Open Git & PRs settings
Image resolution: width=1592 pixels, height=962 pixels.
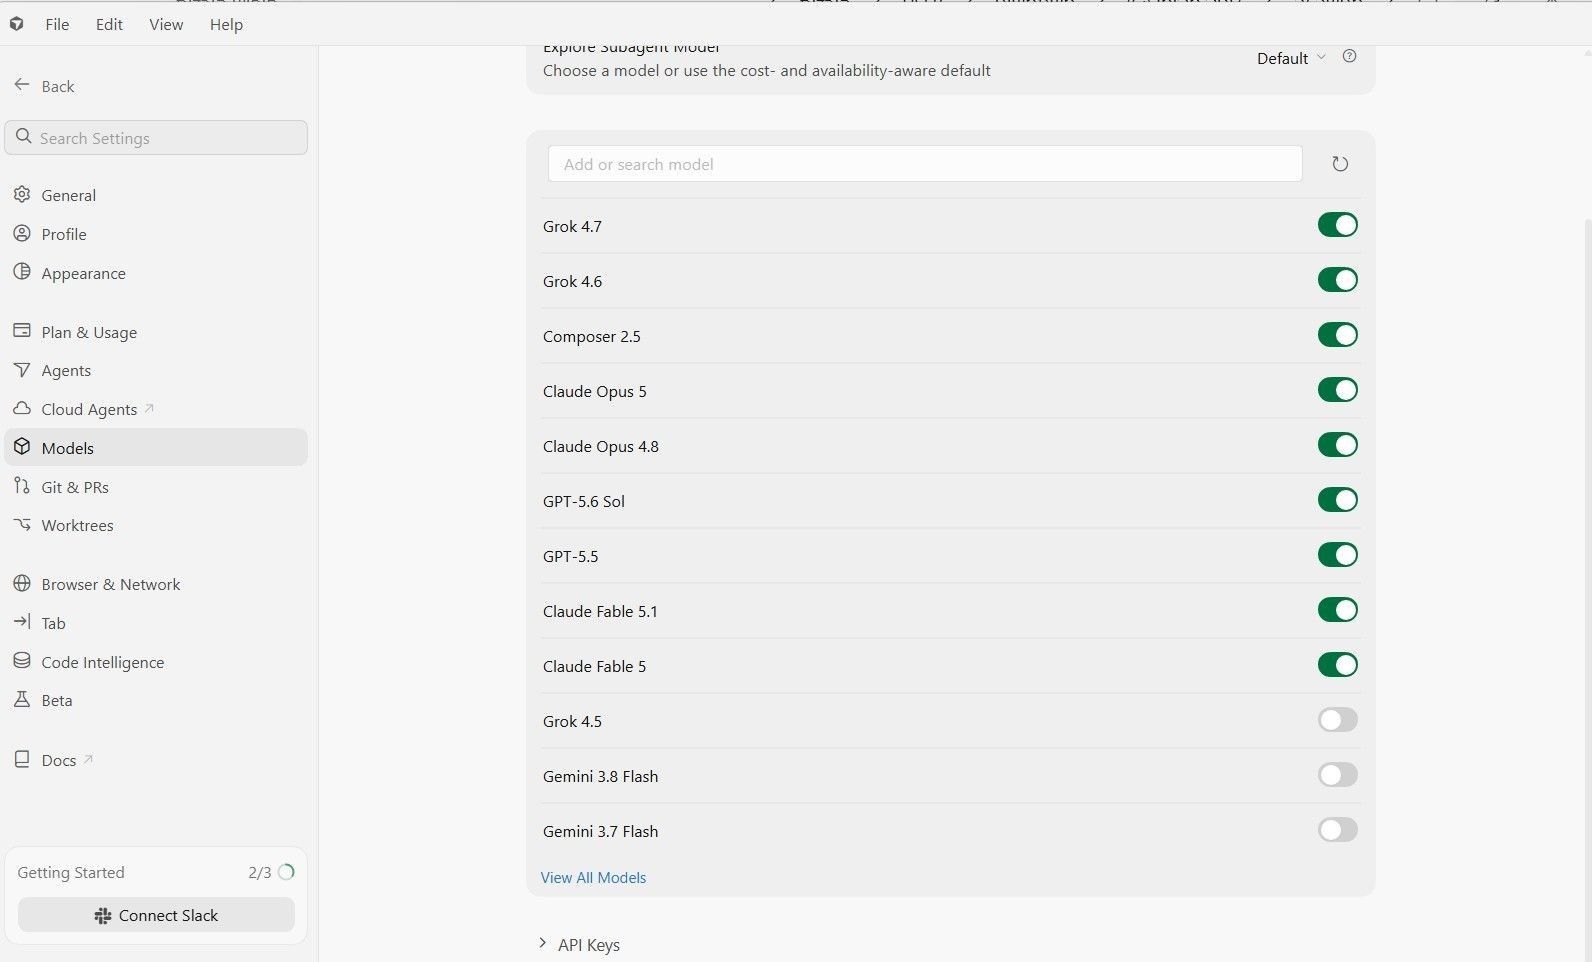[x=156, y=487]
